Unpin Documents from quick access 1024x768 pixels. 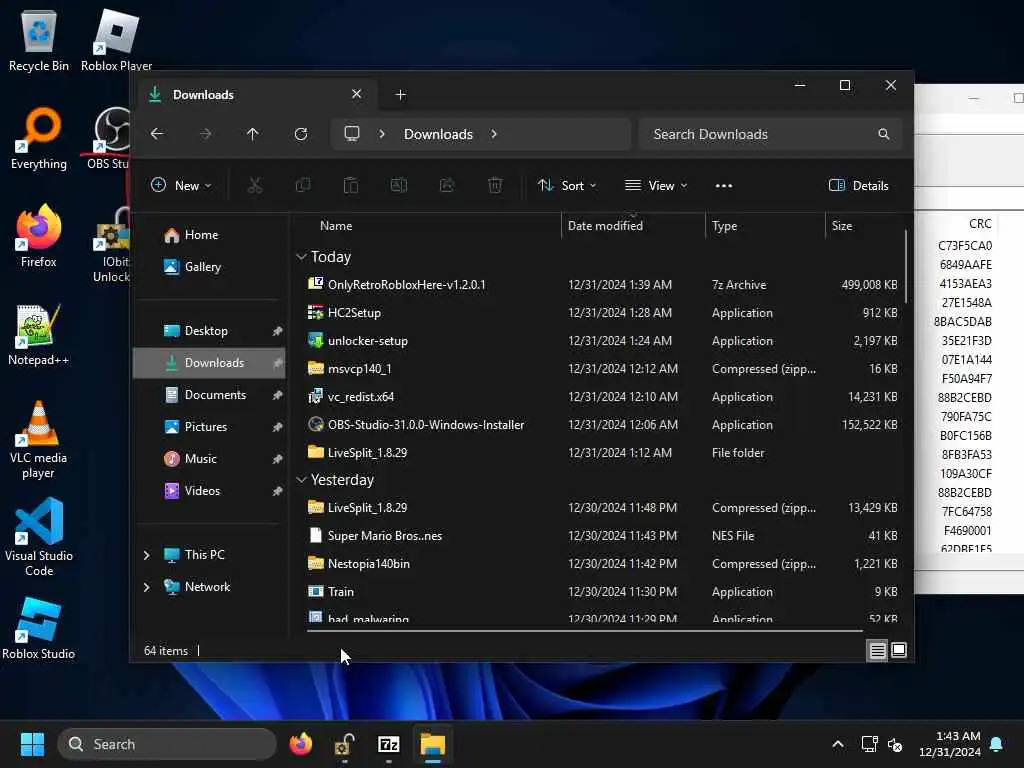(x=277, y=395)
